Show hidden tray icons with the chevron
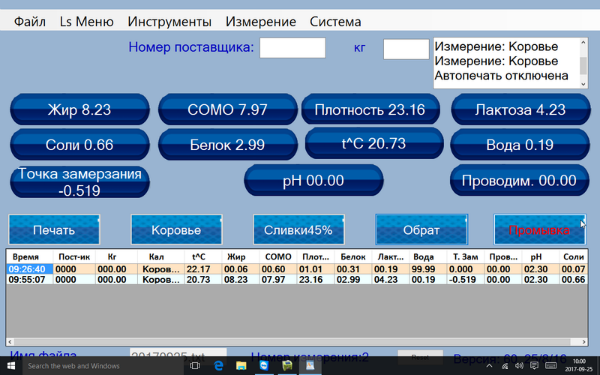Screen dimensions: 600x375 point(489,366)
